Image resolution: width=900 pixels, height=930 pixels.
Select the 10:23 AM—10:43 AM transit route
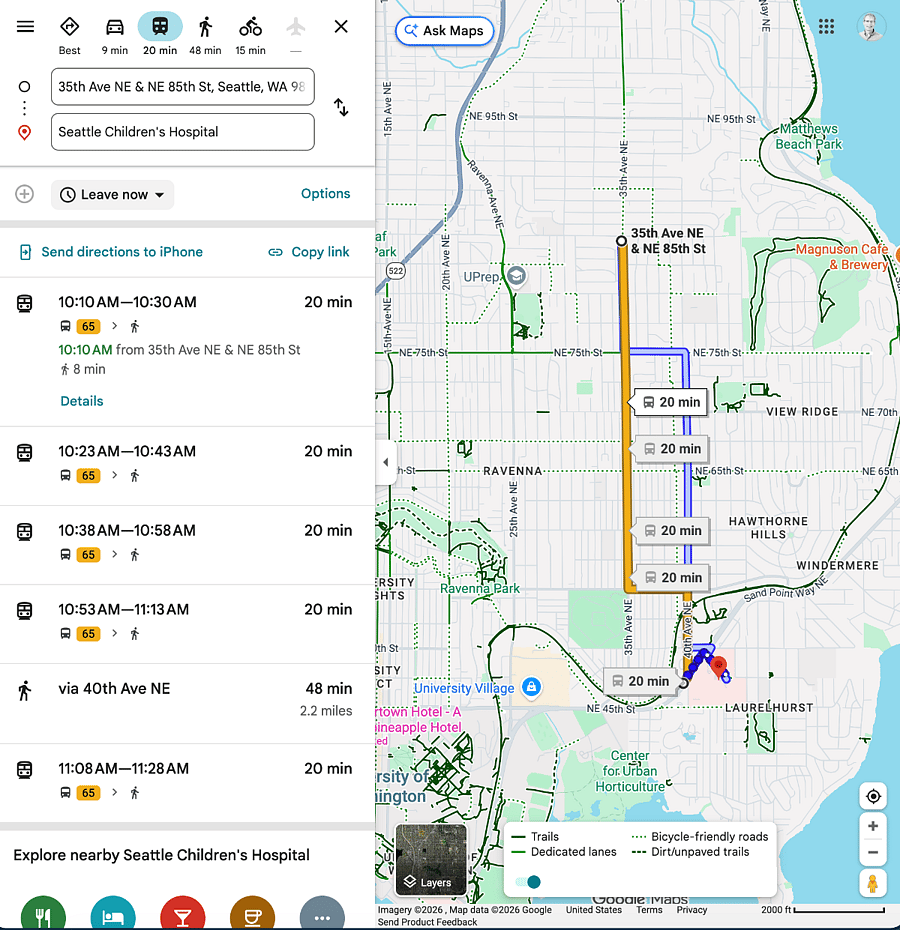[187, 466]
